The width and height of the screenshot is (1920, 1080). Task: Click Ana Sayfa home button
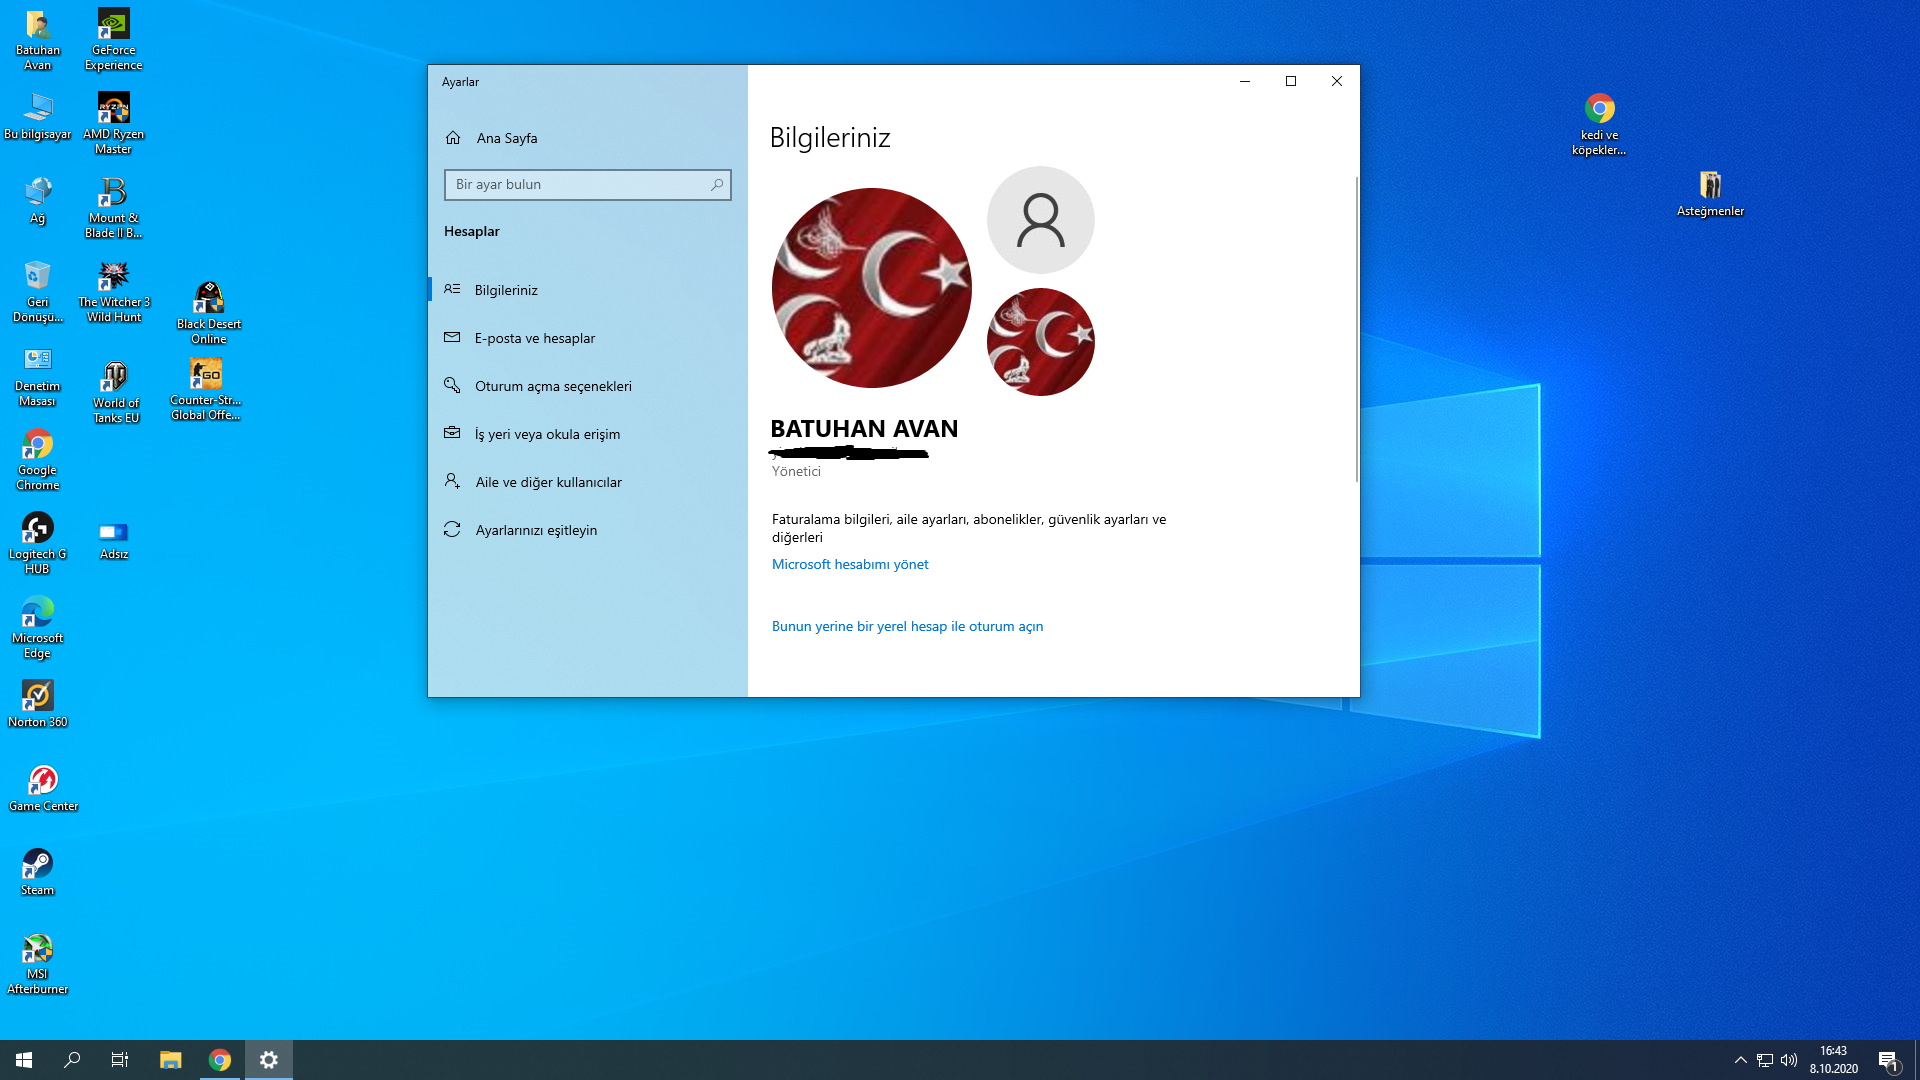pos(506,138)
